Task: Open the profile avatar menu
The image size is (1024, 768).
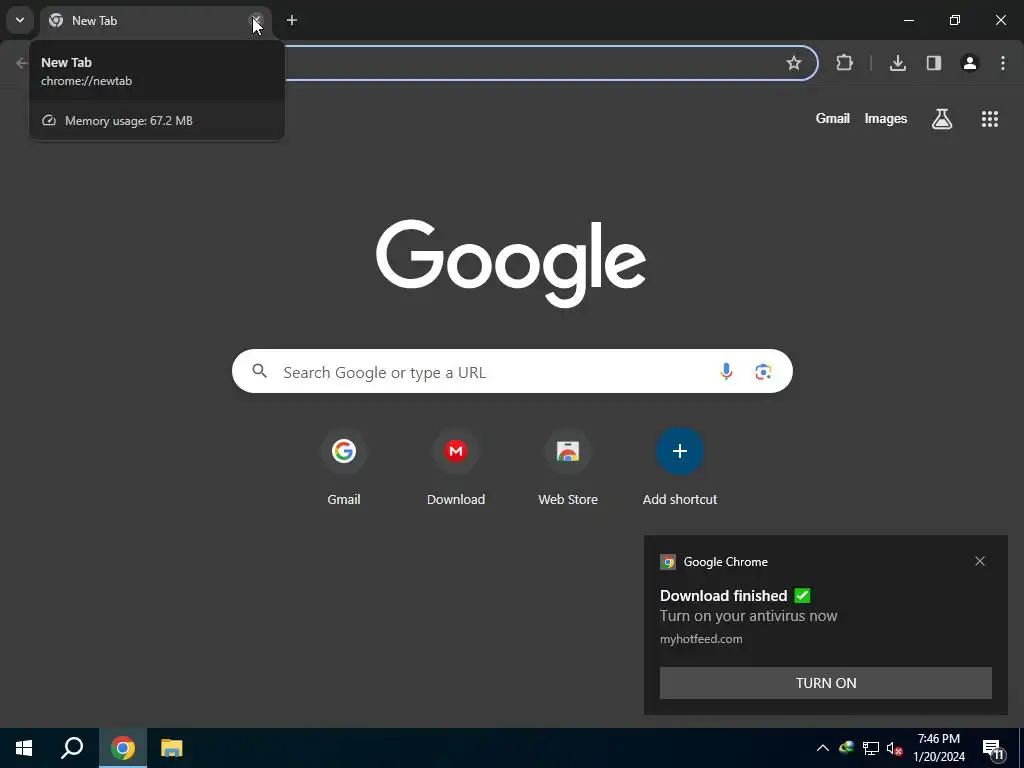Action: pos(970,63)
